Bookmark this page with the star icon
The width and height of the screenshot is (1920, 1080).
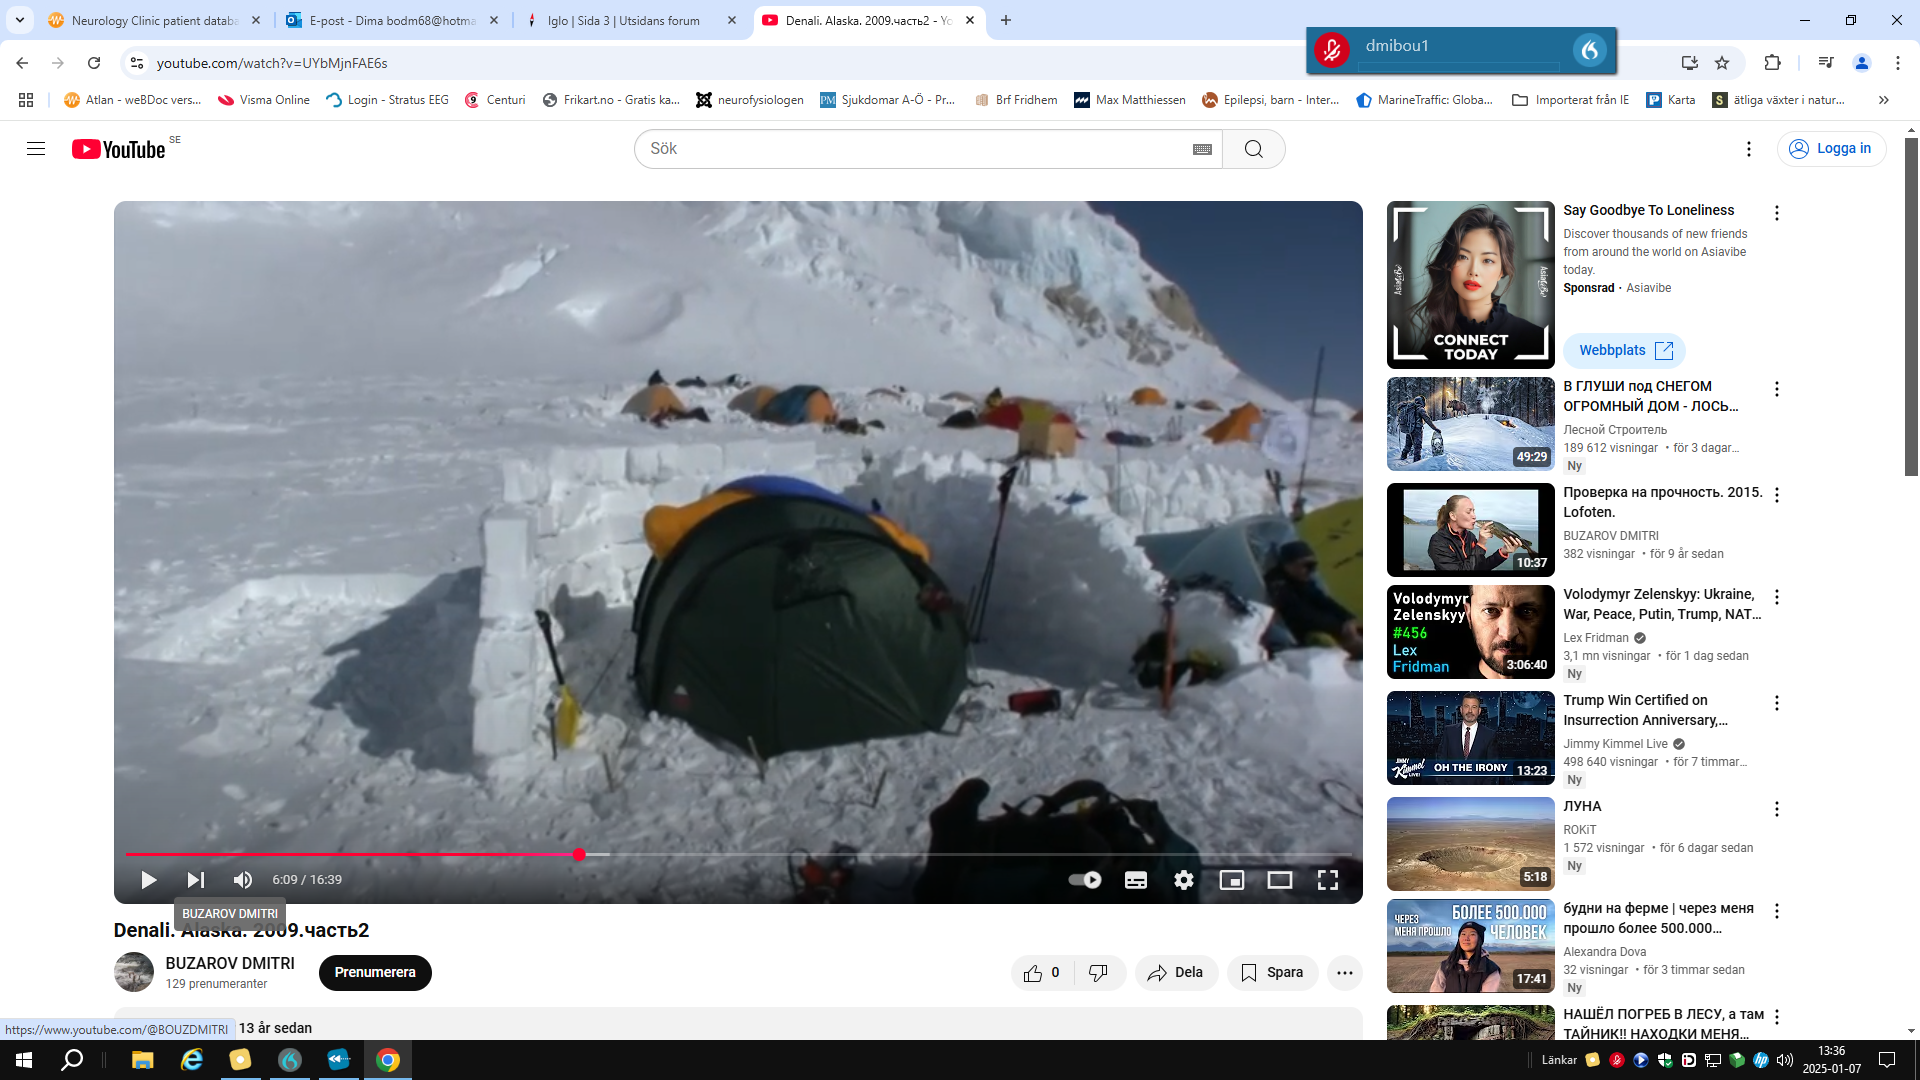click(1722, 63)
